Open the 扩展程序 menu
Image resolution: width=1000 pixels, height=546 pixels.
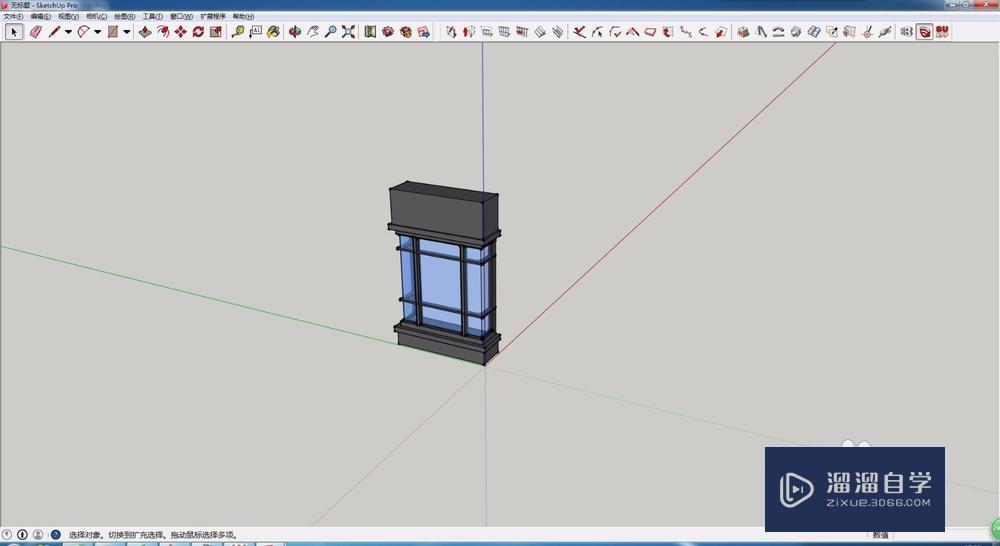click(213, 17)
